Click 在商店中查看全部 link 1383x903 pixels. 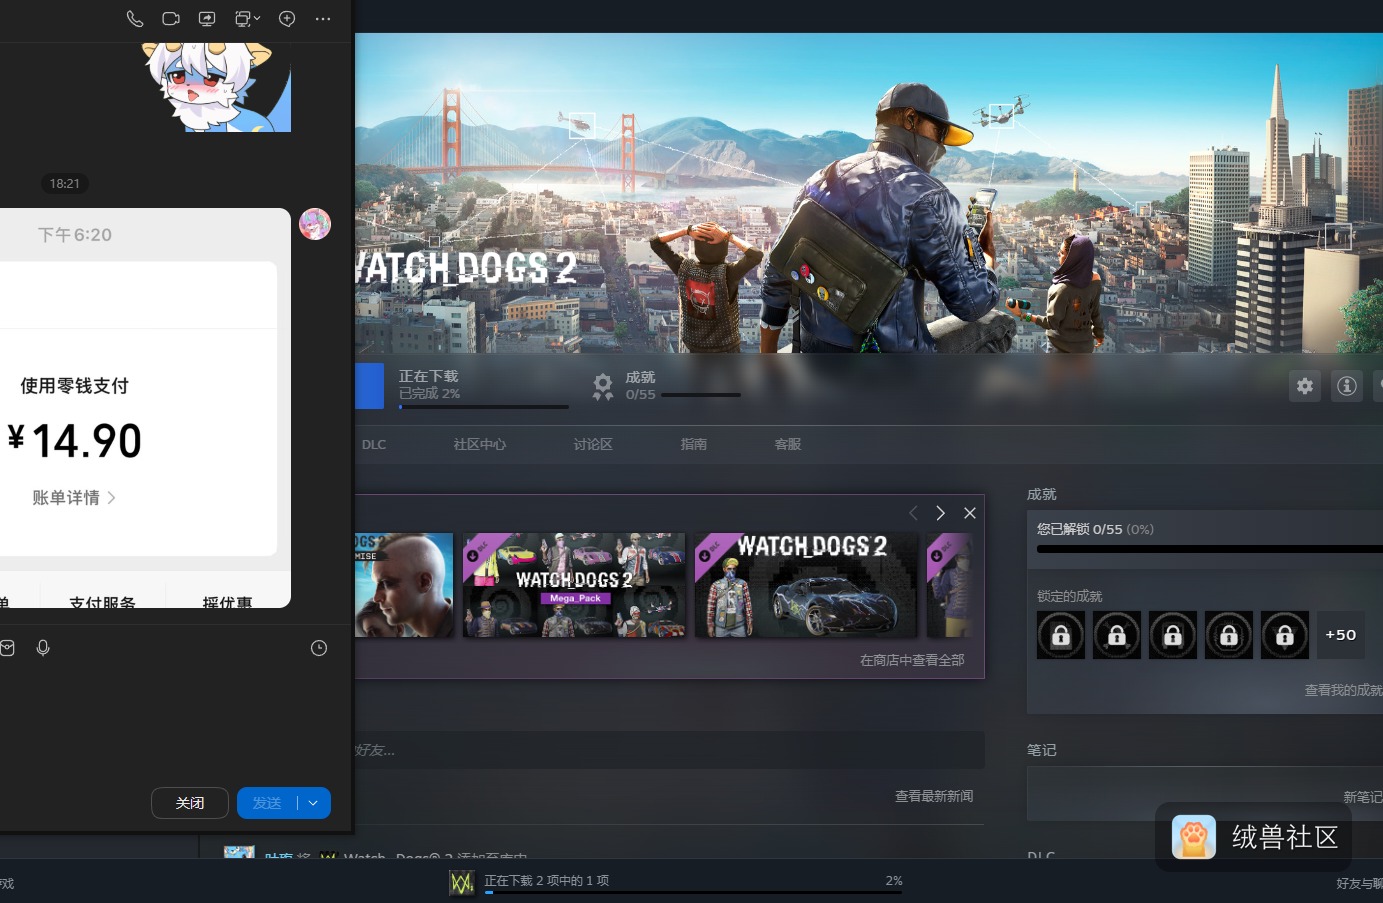pos(912,660)
